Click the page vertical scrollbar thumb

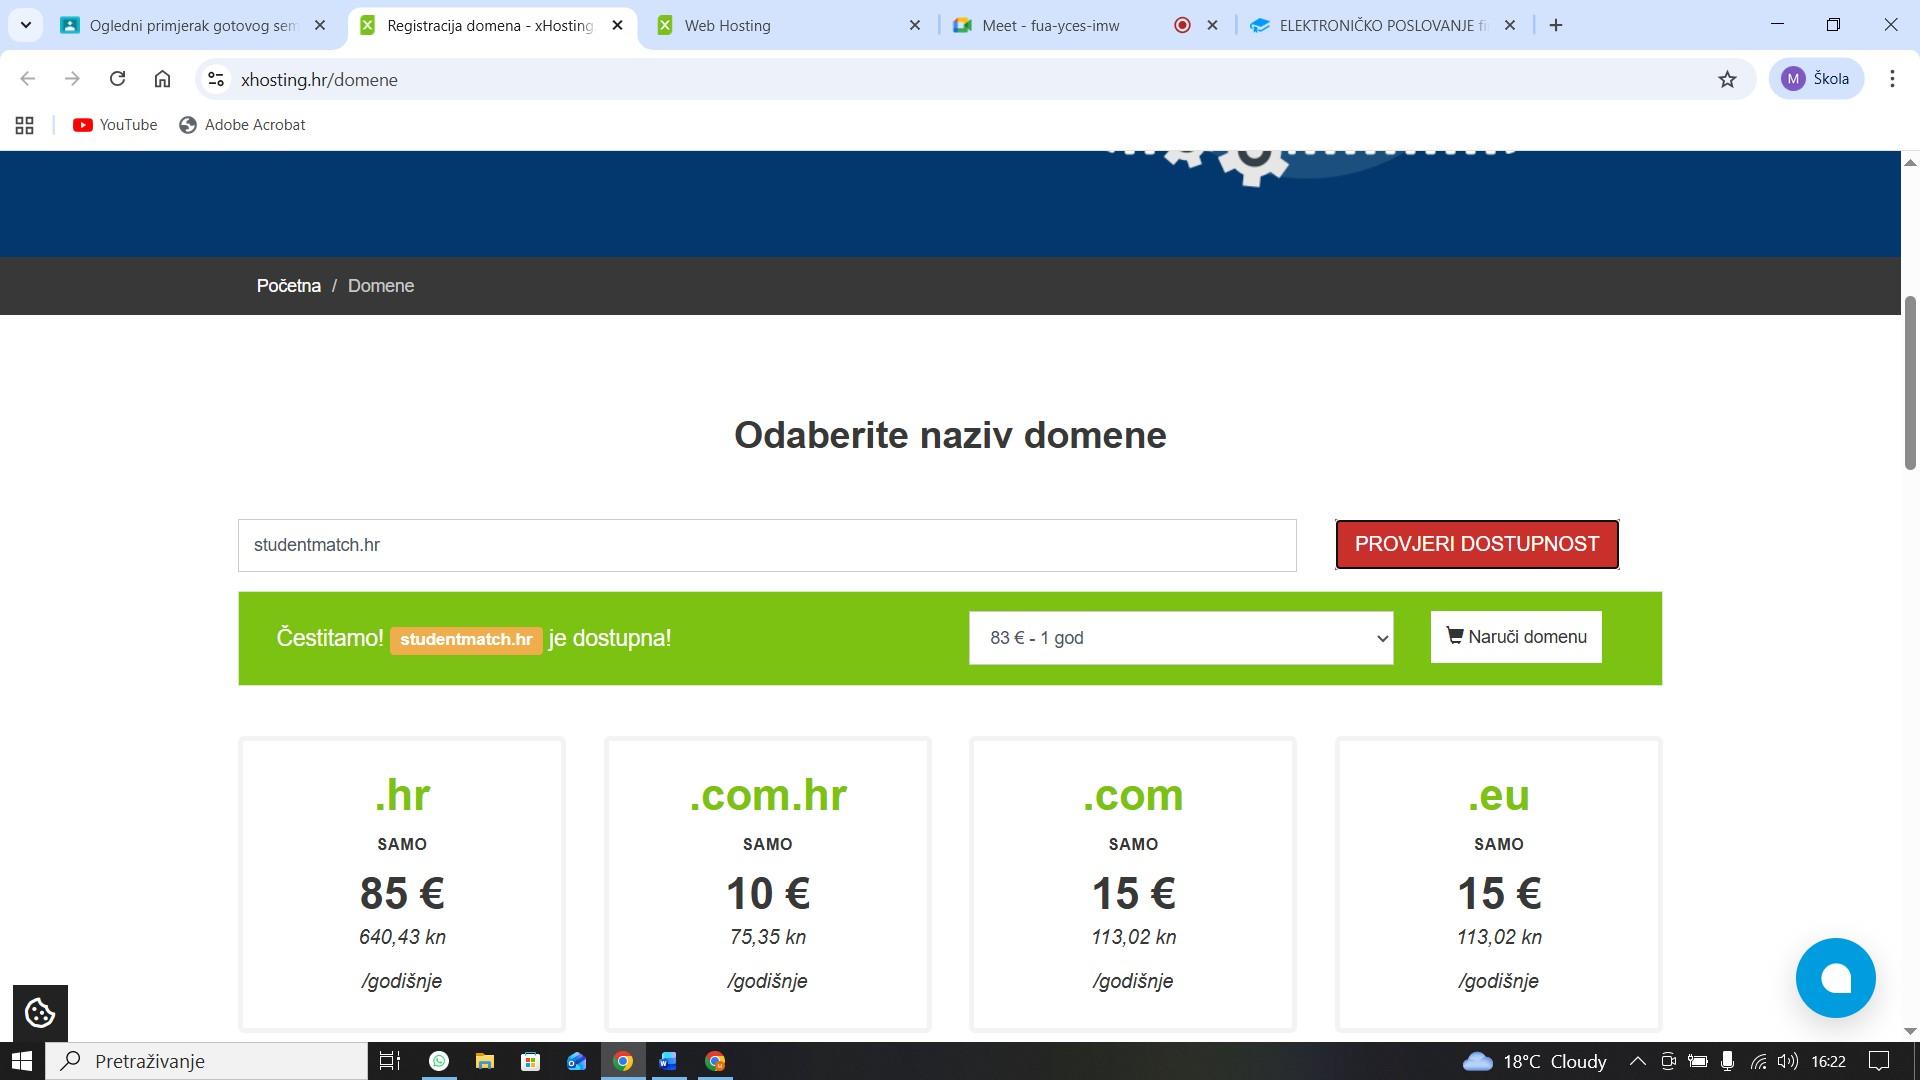(1909, 380)
